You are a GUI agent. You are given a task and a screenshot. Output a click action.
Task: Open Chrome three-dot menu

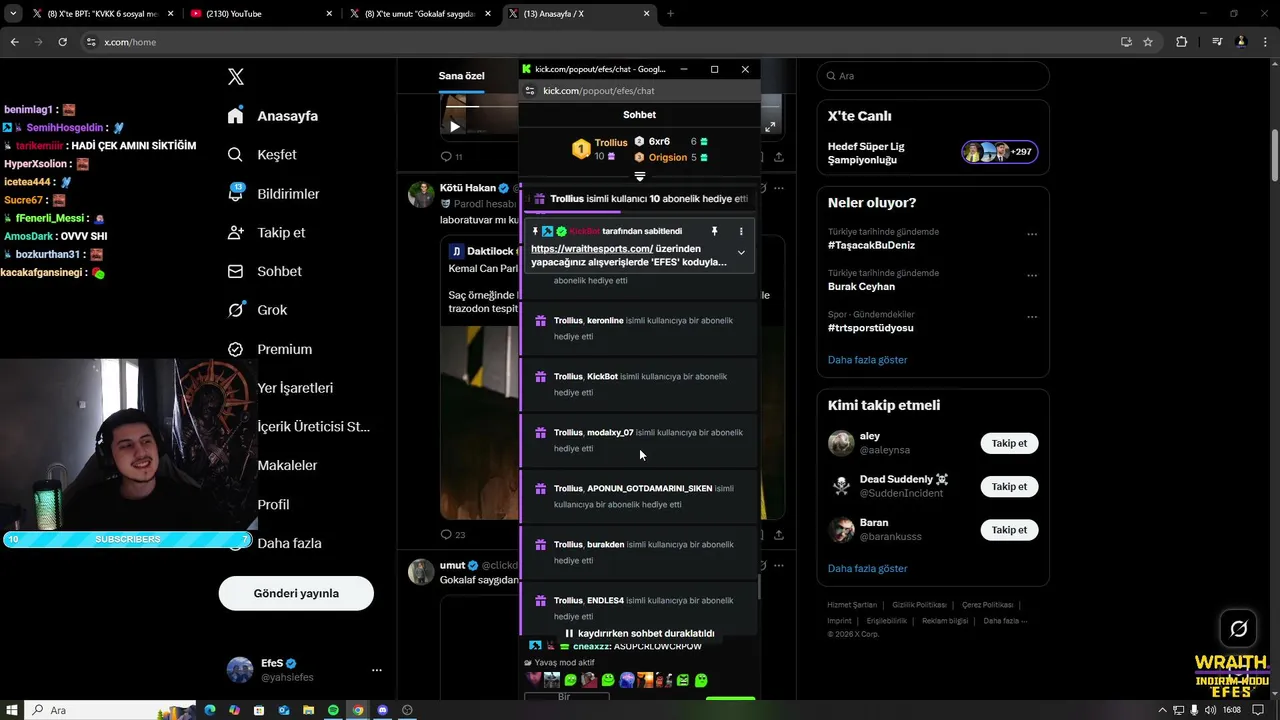(1266, 42)
